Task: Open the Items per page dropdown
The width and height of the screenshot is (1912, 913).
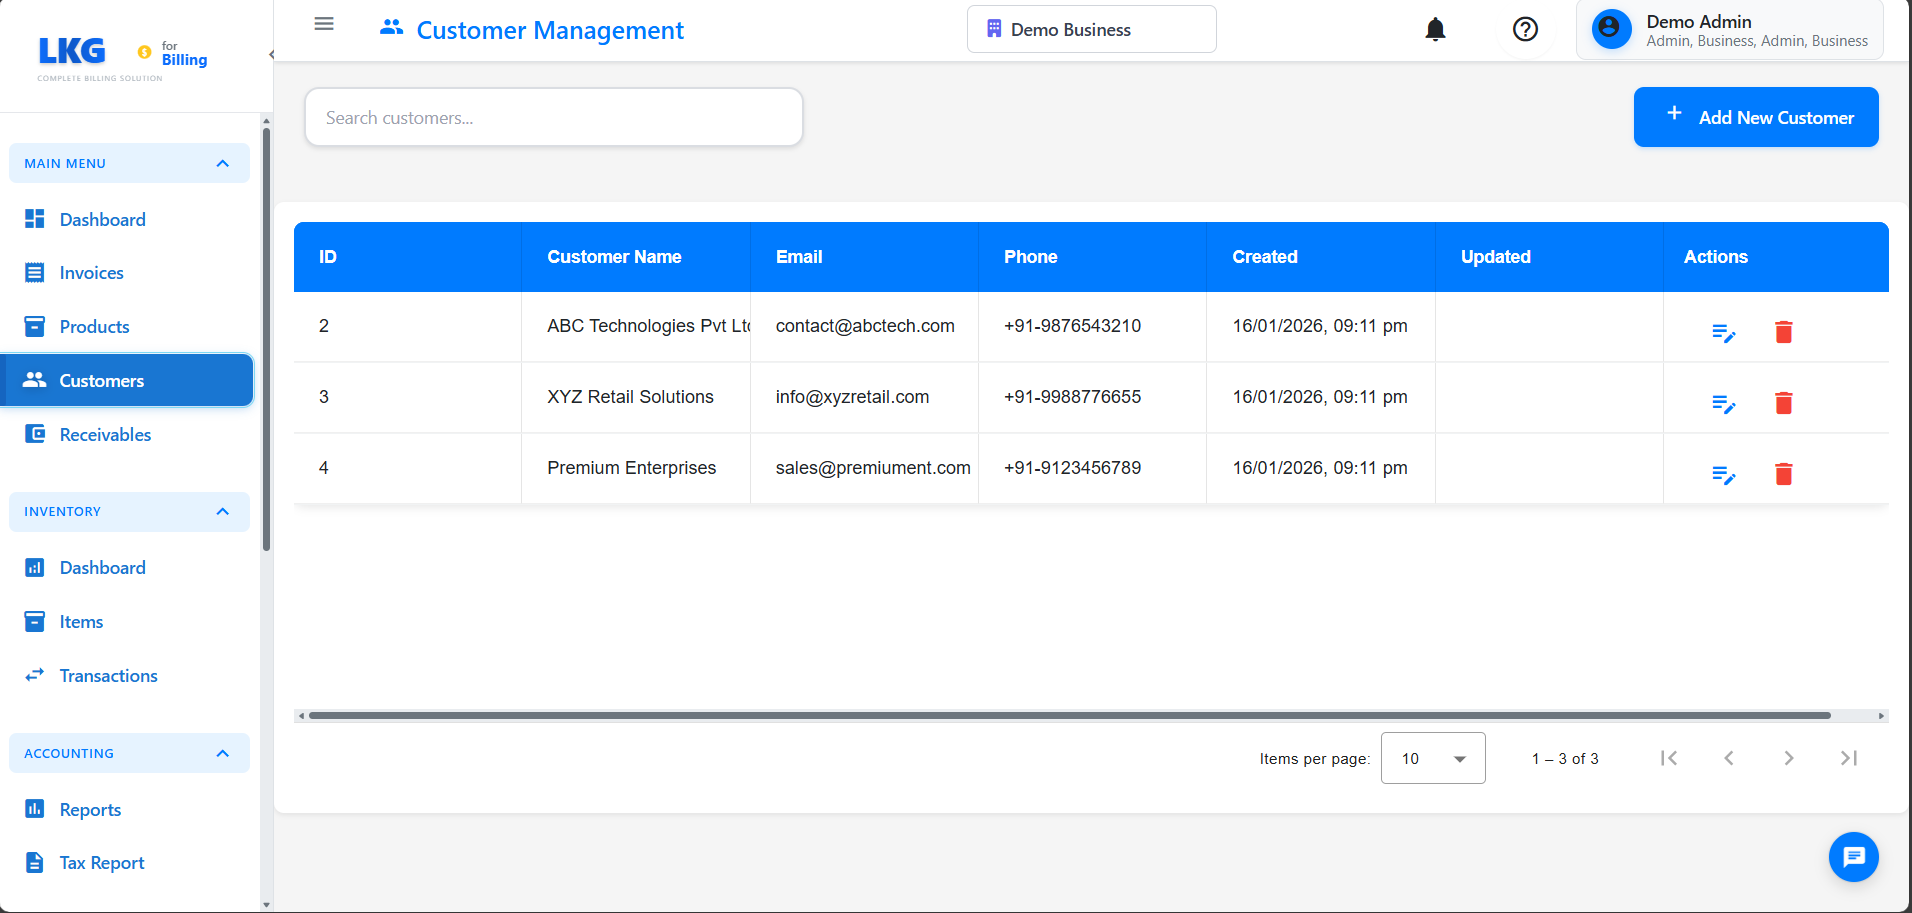Action: click(x=1433, y=758)
